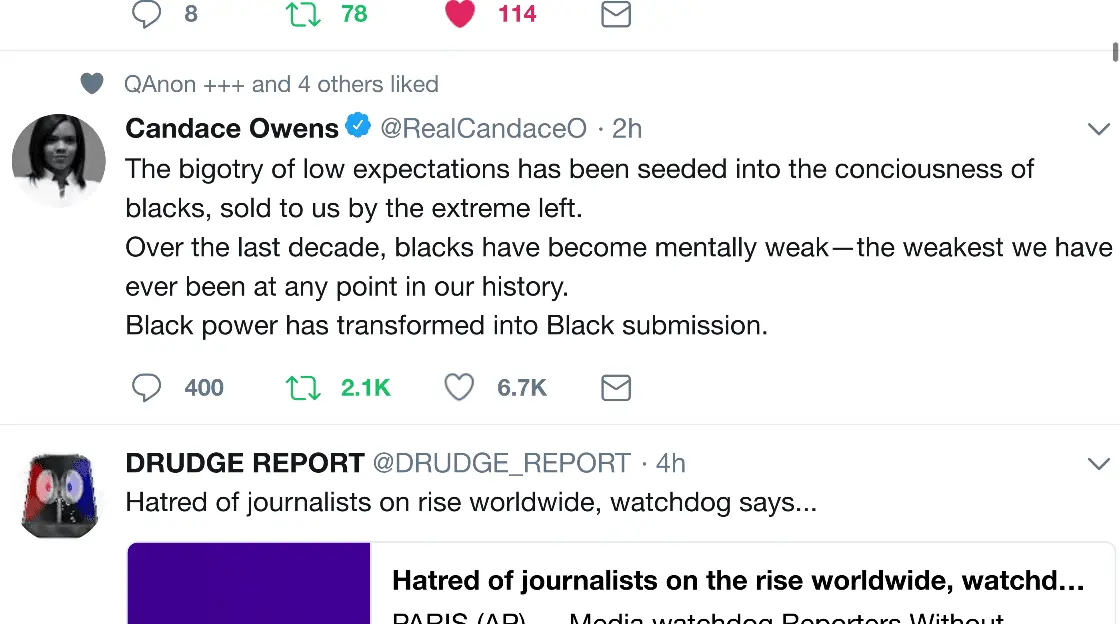Reply to the Candace Owens tweet
The height and width of the screenshot is (624, 1120).
coord(147,388)
